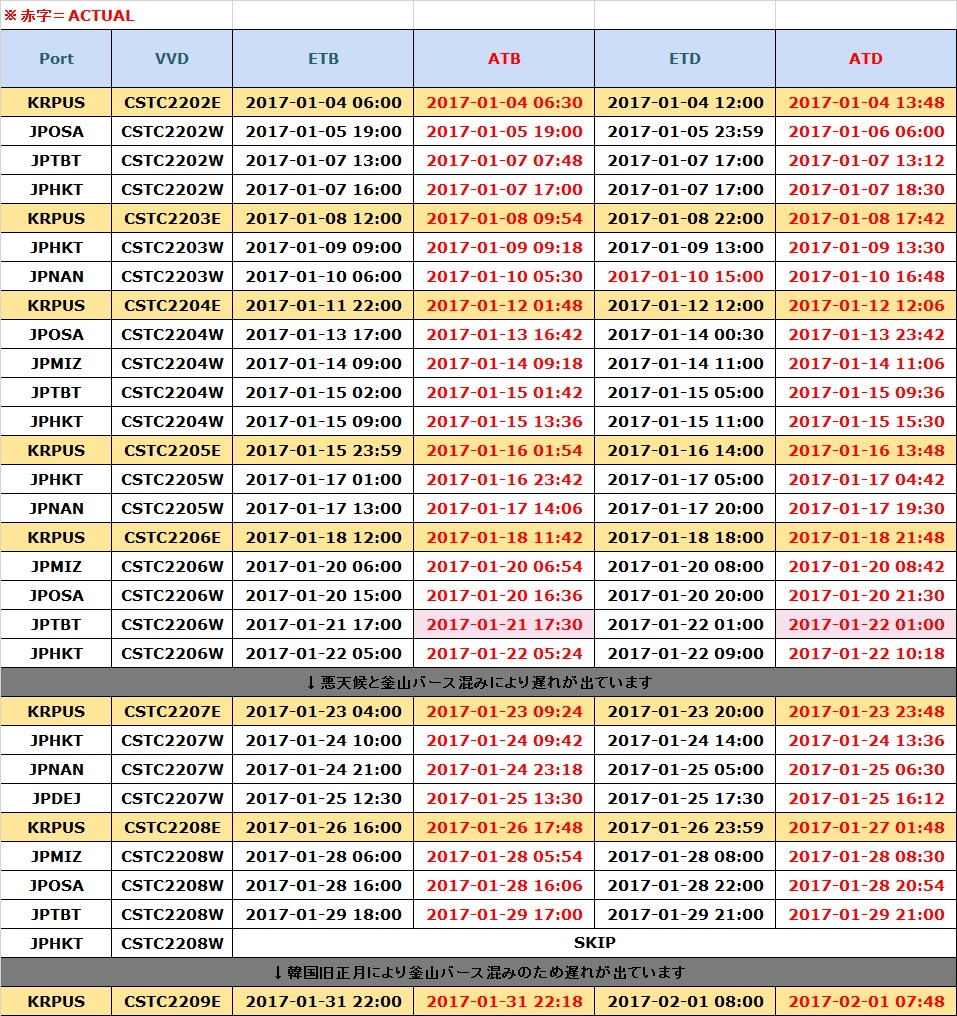Image resolution: width=957 pixels, height=1016 pixels.
Task: Select ATB value 2017-01-29 17:00
Action: pyautogui.click(x=504, y=914)
